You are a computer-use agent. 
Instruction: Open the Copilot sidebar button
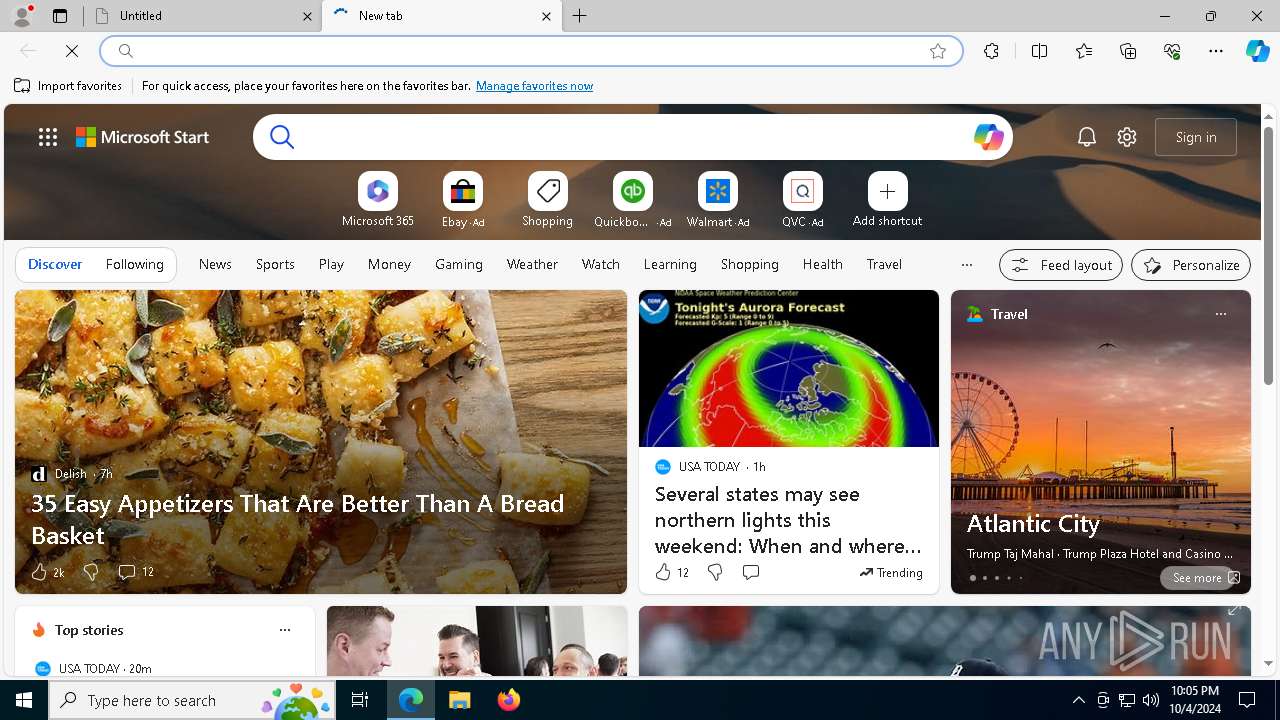pyautogui.click(x=1257, y=51)
